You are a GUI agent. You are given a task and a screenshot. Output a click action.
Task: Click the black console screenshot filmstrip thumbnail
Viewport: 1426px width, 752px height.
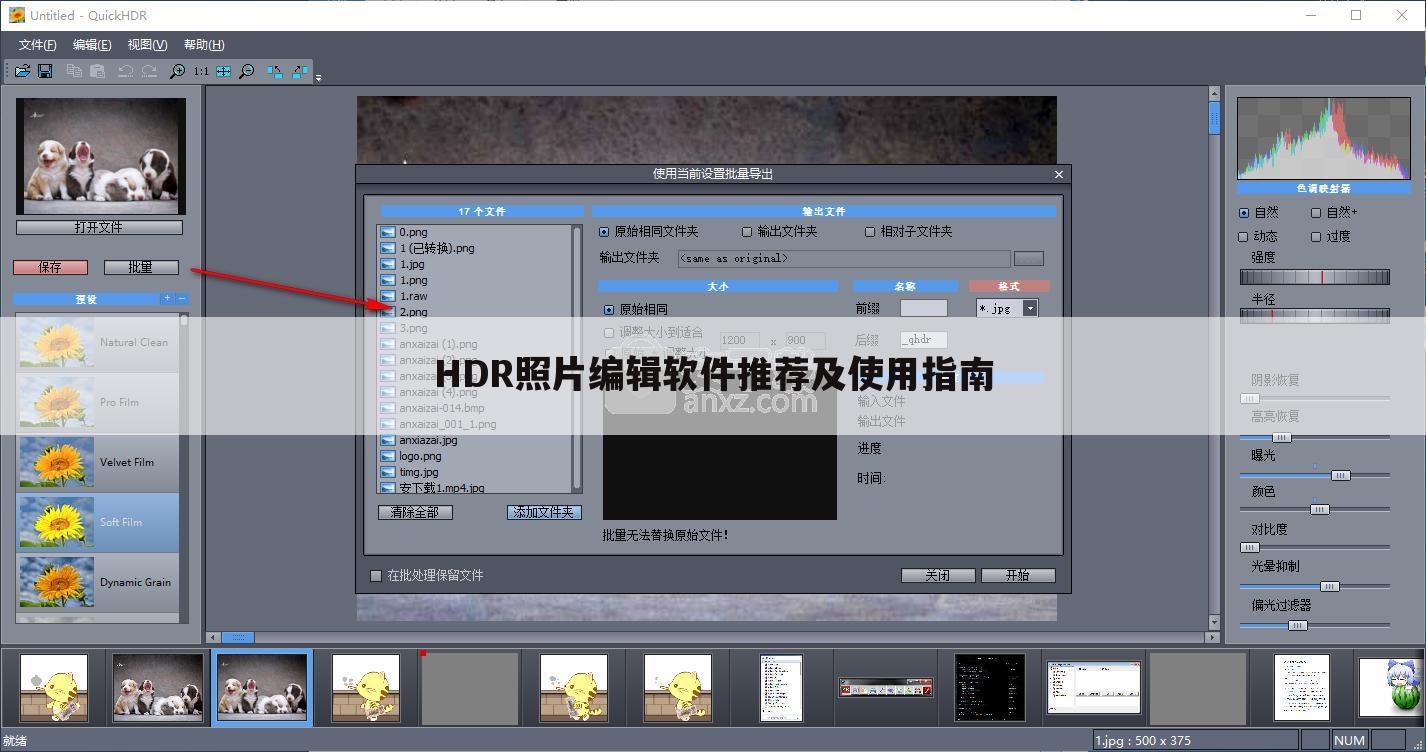[990, 687]
